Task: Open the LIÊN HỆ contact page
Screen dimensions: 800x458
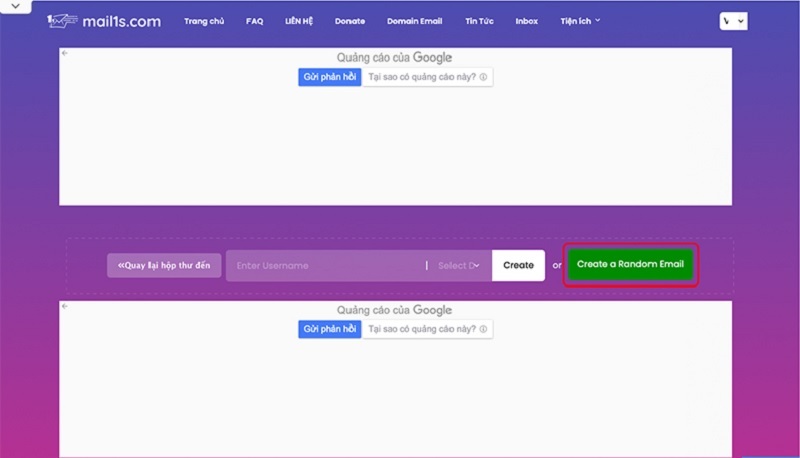Action: point(299,21)
